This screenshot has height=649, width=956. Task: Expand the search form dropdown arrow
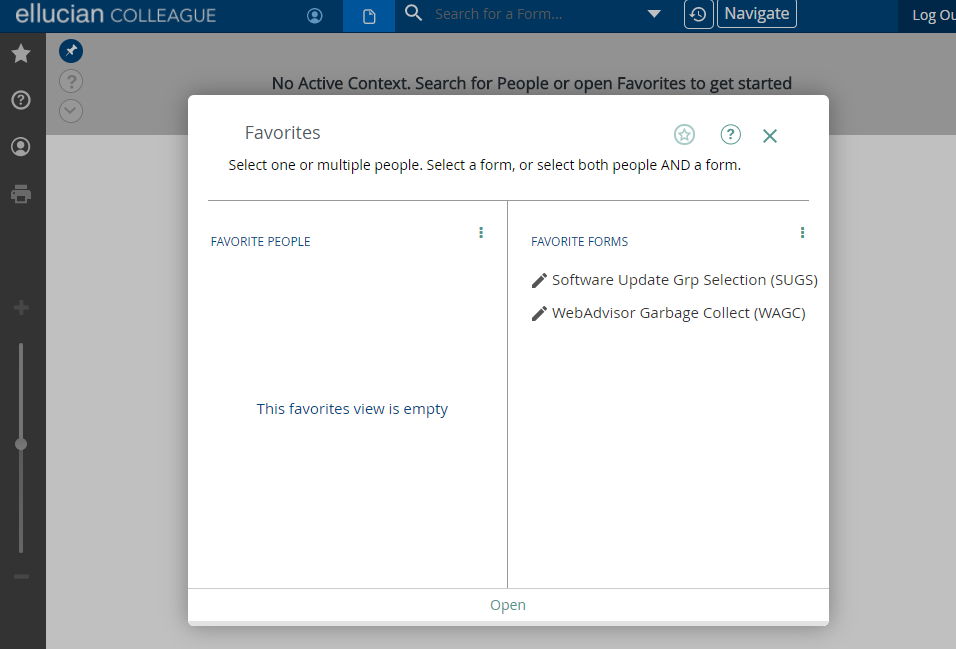[x=654, y=13]
